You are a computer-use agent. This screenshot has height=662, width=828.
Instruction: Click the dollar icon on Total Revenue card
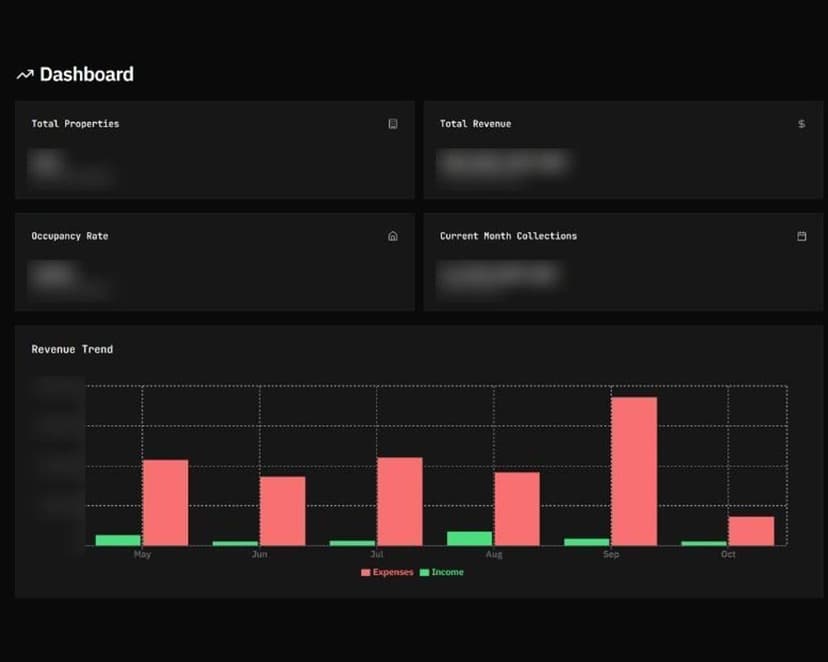click(802, 124)
